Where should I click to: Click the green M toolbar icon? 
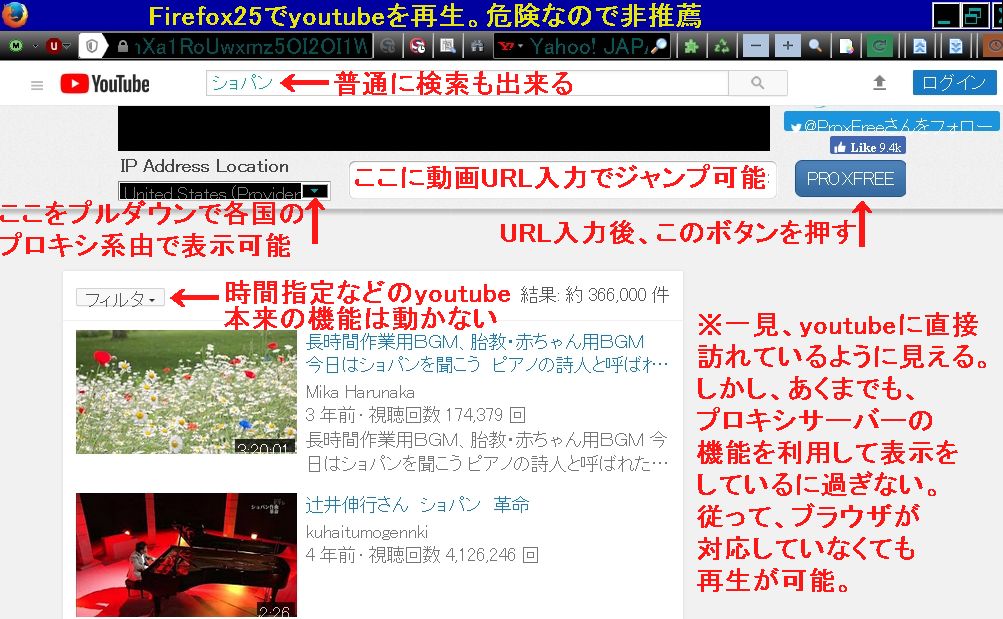16,46
